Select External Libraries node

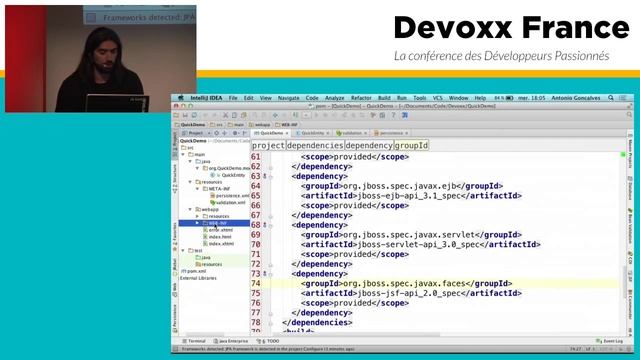click(x=198, y=278)
